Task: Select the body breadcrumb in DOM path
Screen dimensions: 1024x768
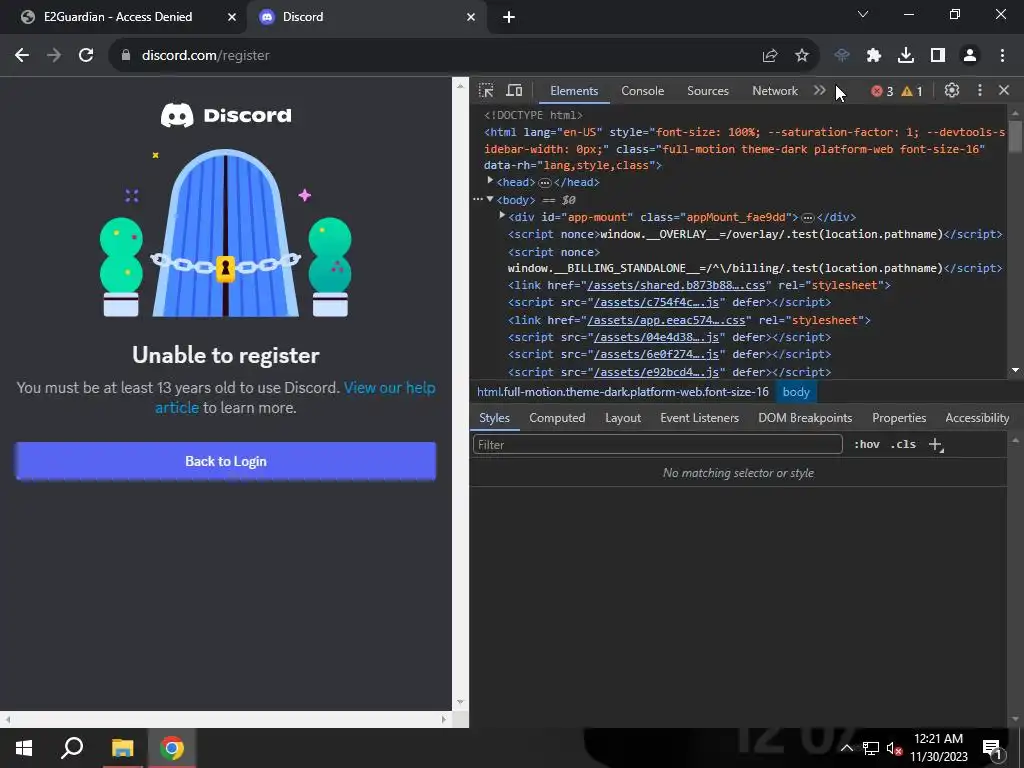Action: coord(796,392)
